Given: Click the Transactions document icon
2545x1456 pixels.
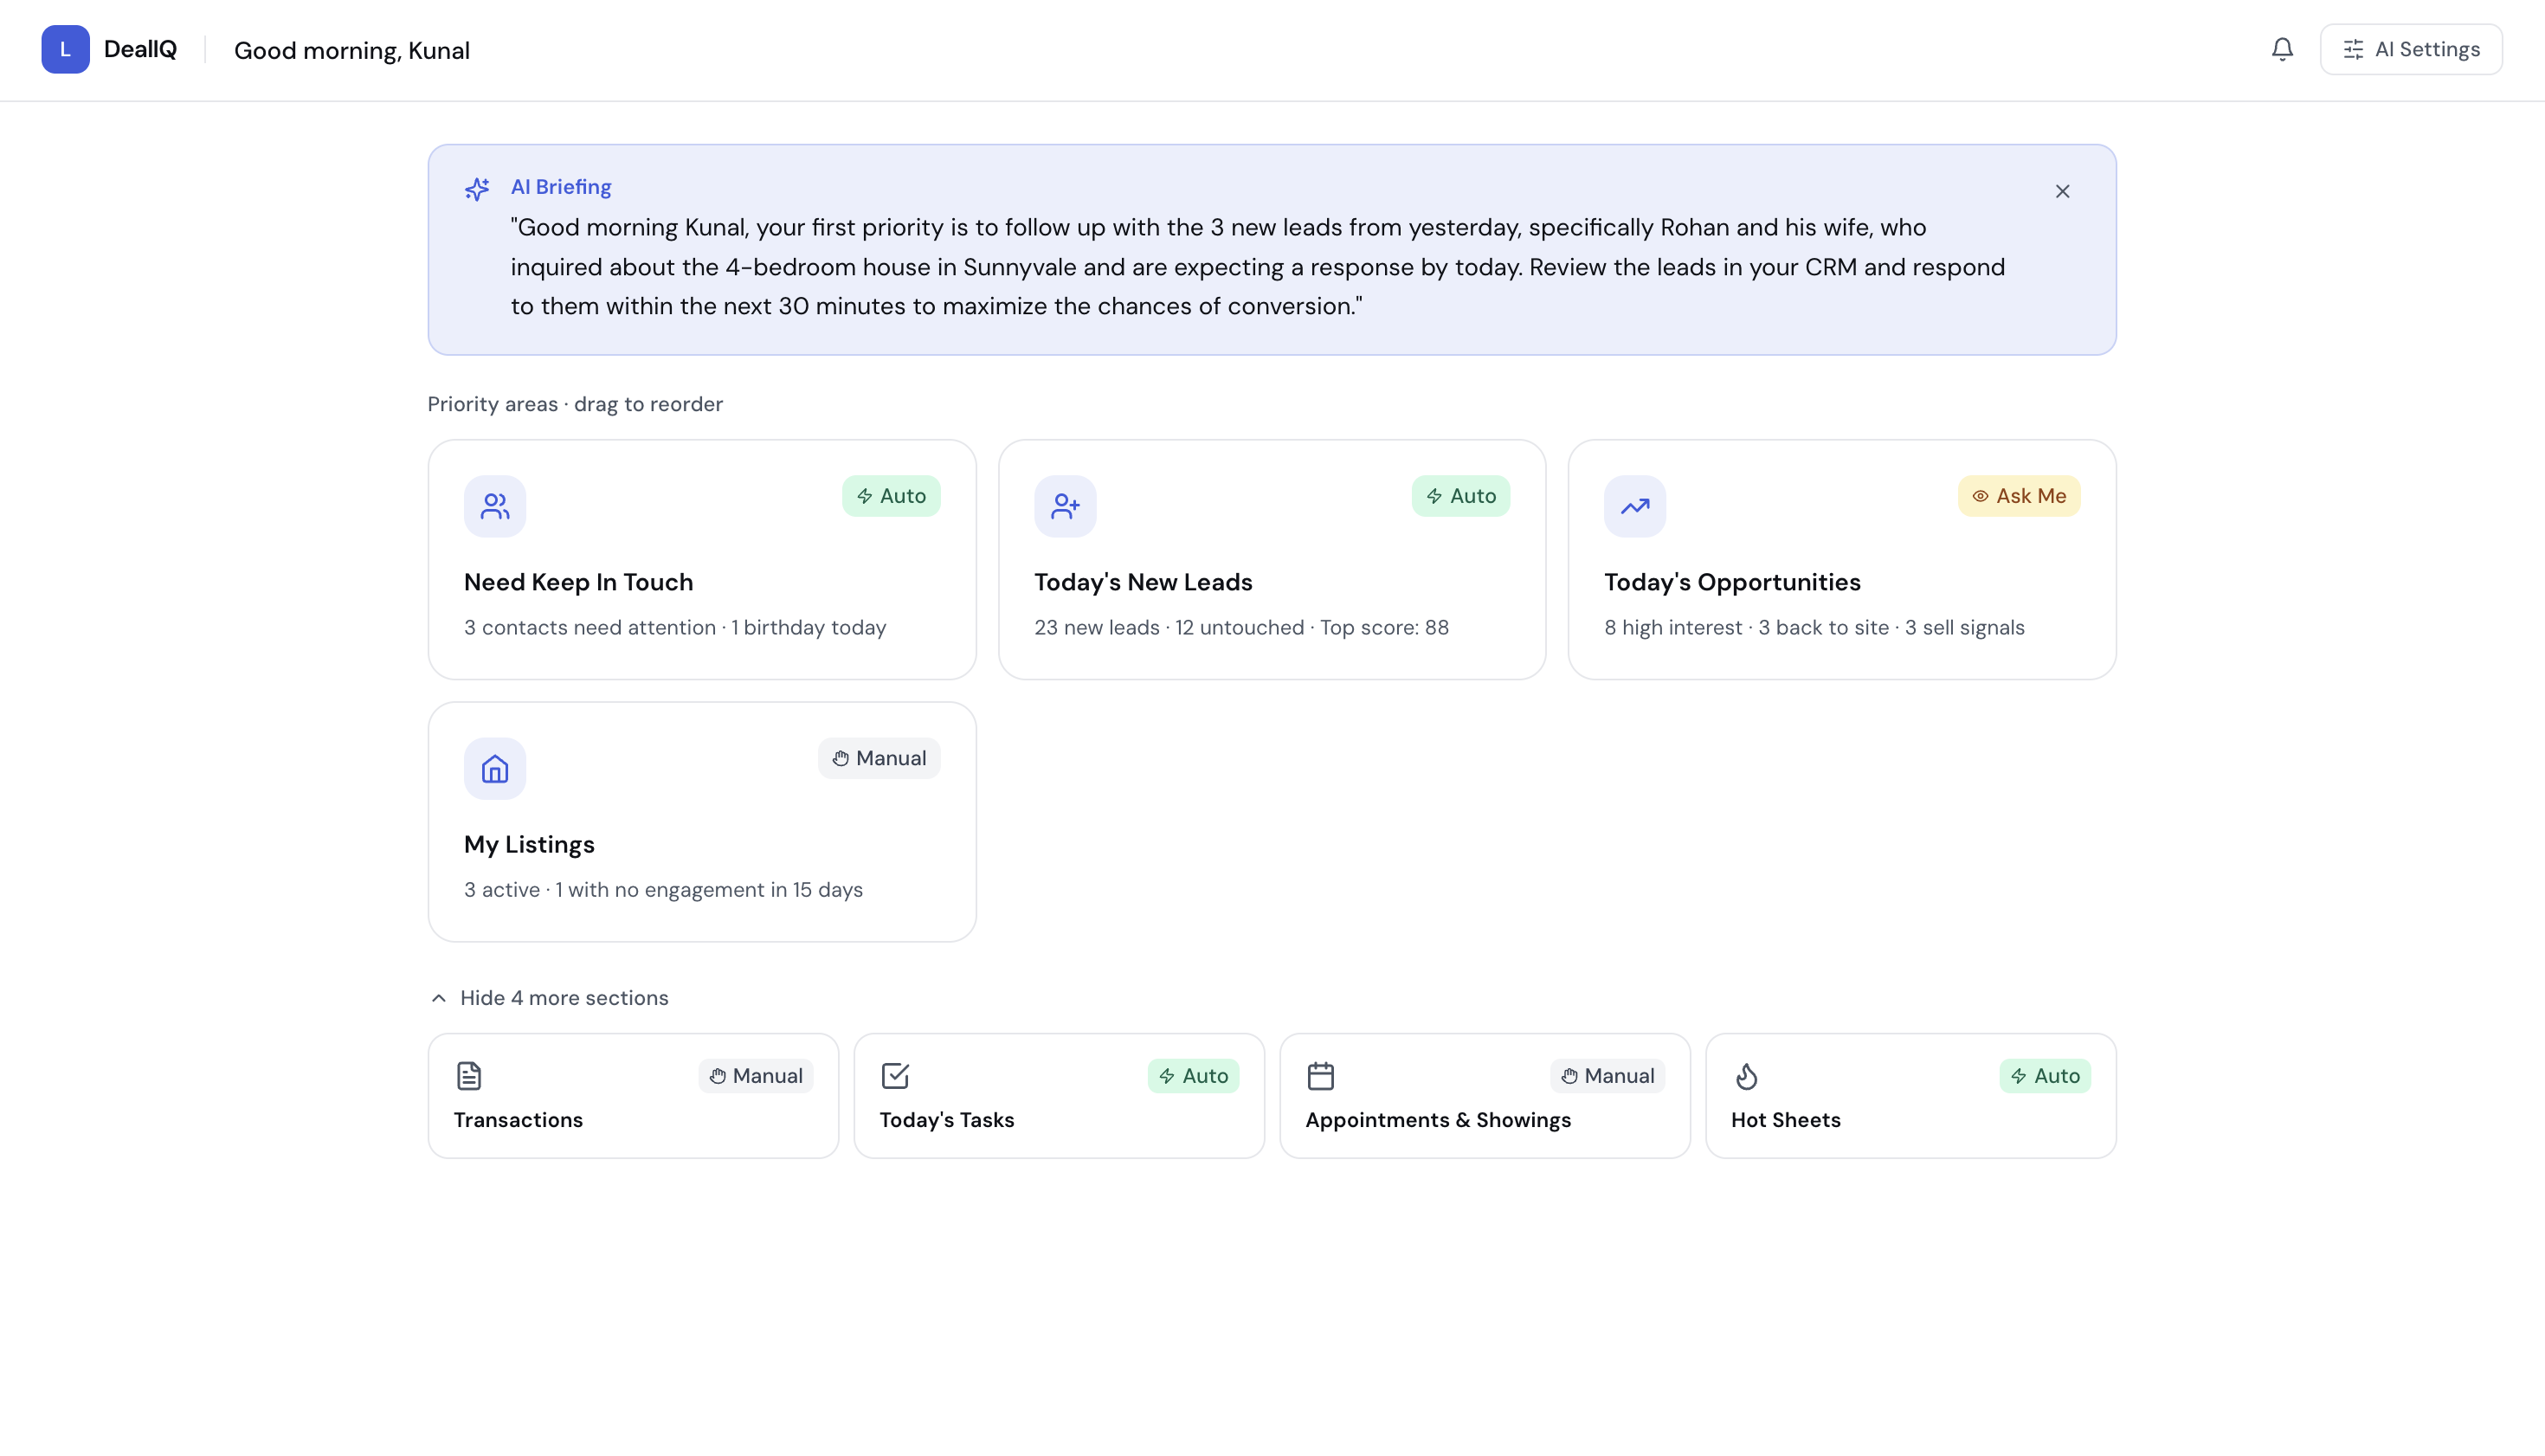Looking at the screenshot, I should pyautogui.click(x=469, y=1076).
